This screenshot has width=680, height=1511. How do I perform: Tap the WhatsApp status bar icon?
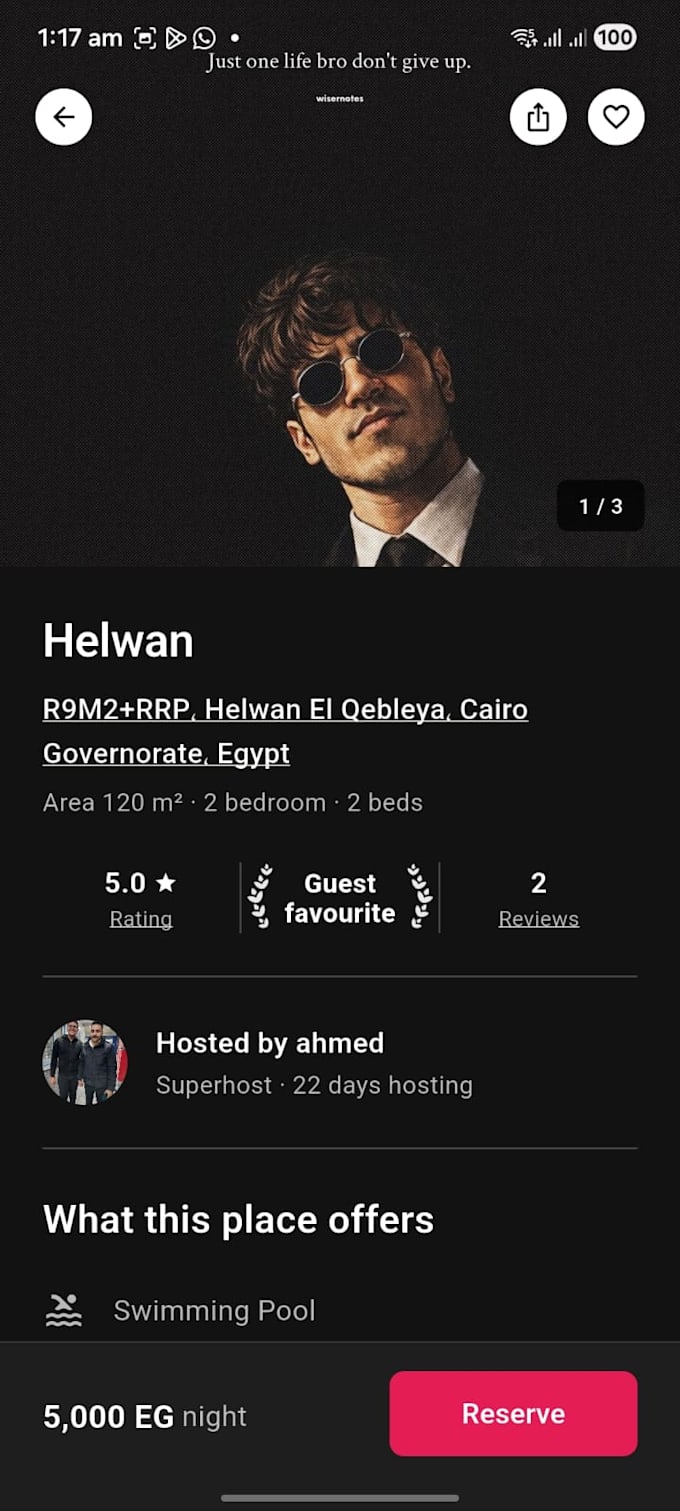pos(204,38)
